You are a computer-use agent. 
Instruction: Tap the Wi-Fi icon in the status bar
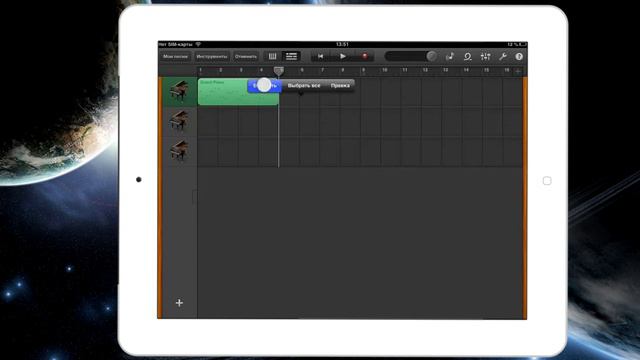pyautogui.click(x=198, y=44)
